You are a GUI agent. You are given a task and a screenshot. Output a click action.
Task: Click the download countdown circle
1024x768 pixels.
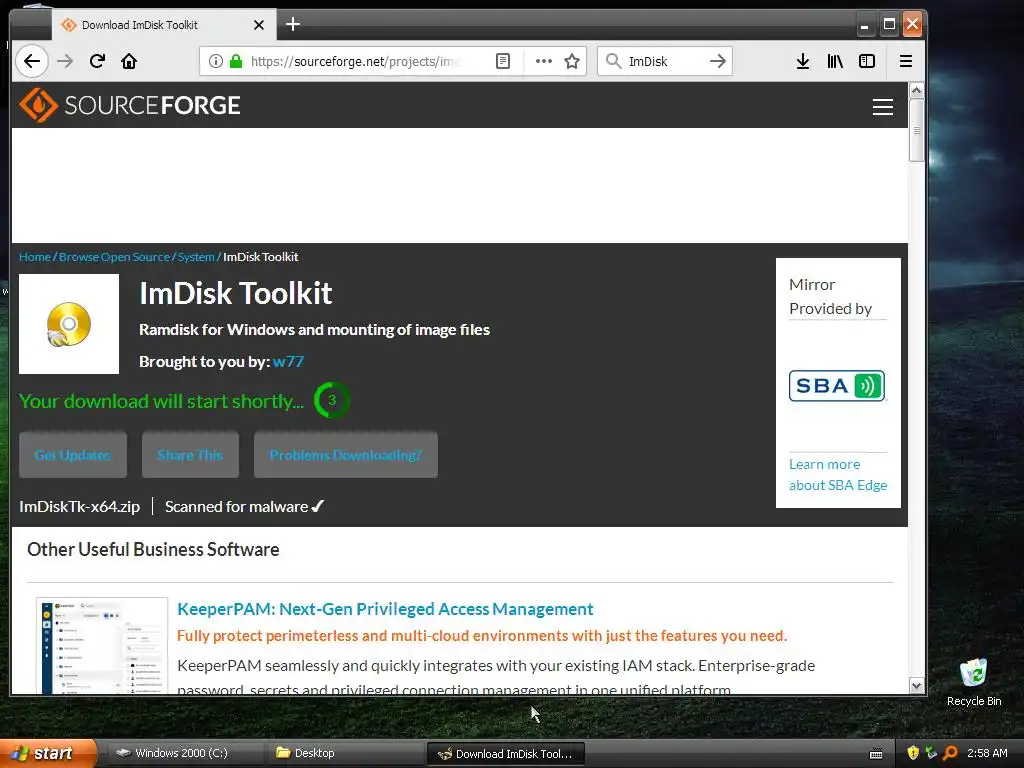coord(332,400)
